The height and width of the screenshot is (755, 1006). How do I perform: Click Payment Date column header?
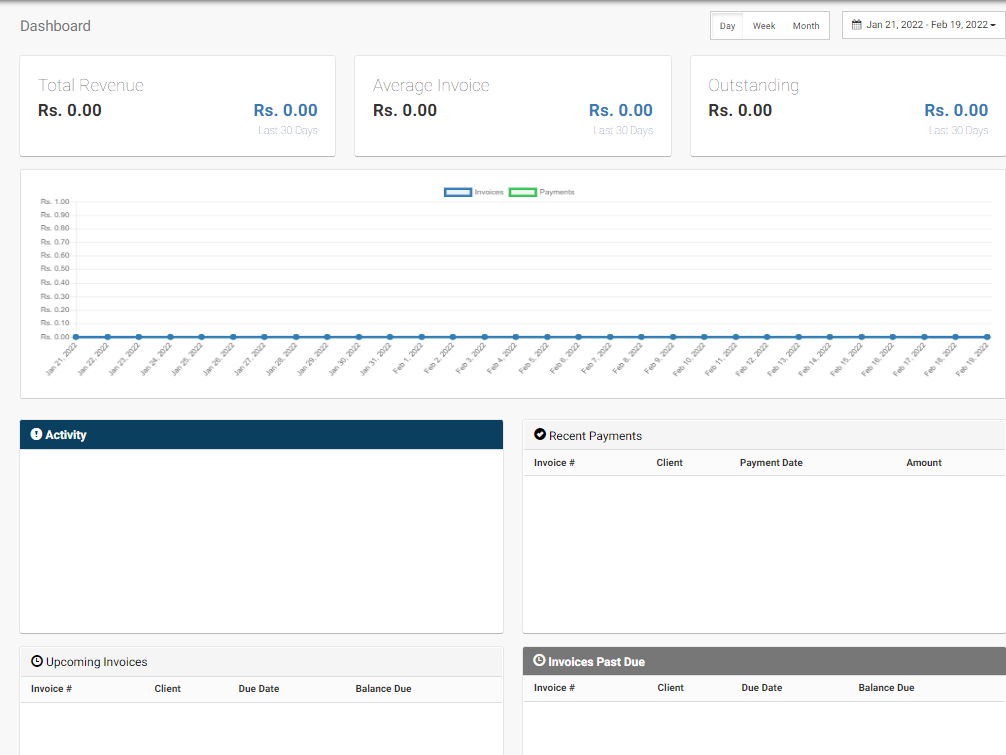coord(771,462)
